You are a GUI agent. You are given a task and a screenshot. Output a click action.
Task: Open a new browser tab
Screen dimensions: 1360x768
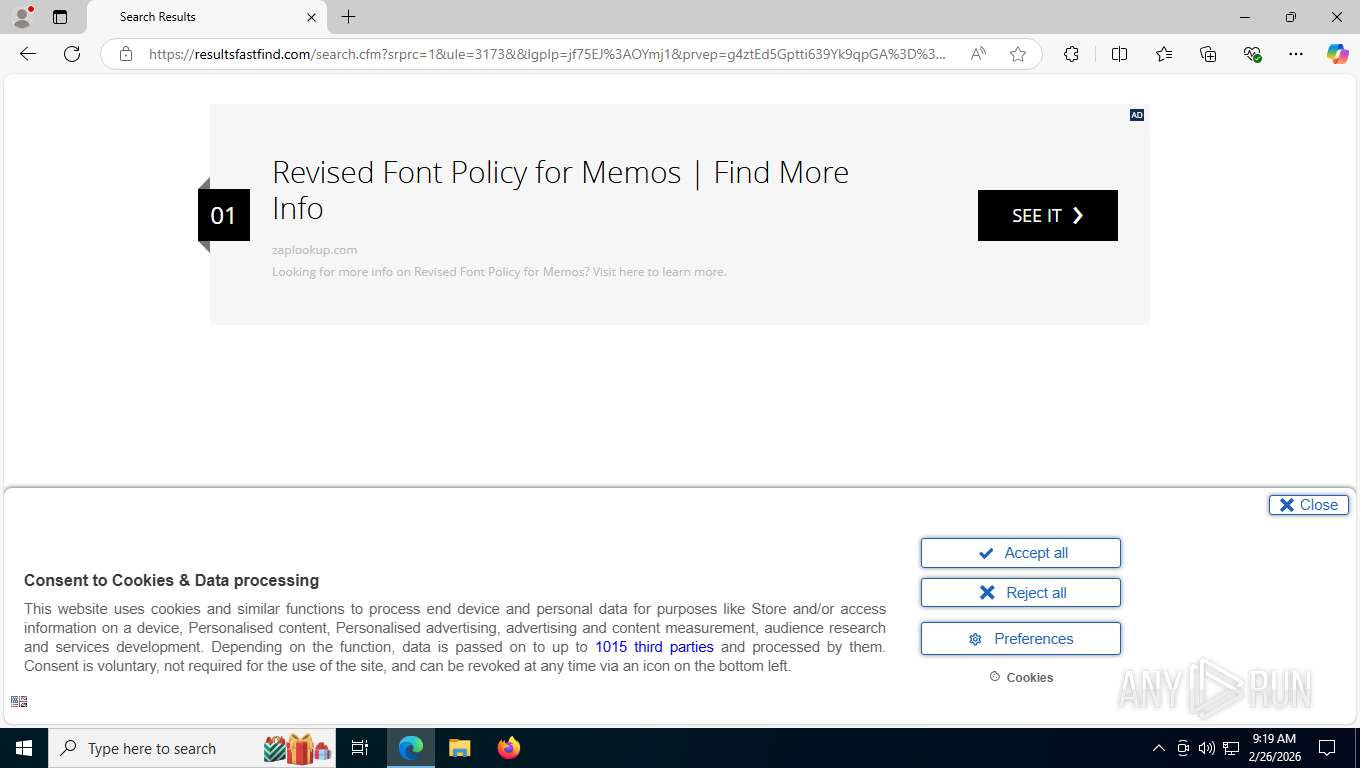(x=348, y=17)
